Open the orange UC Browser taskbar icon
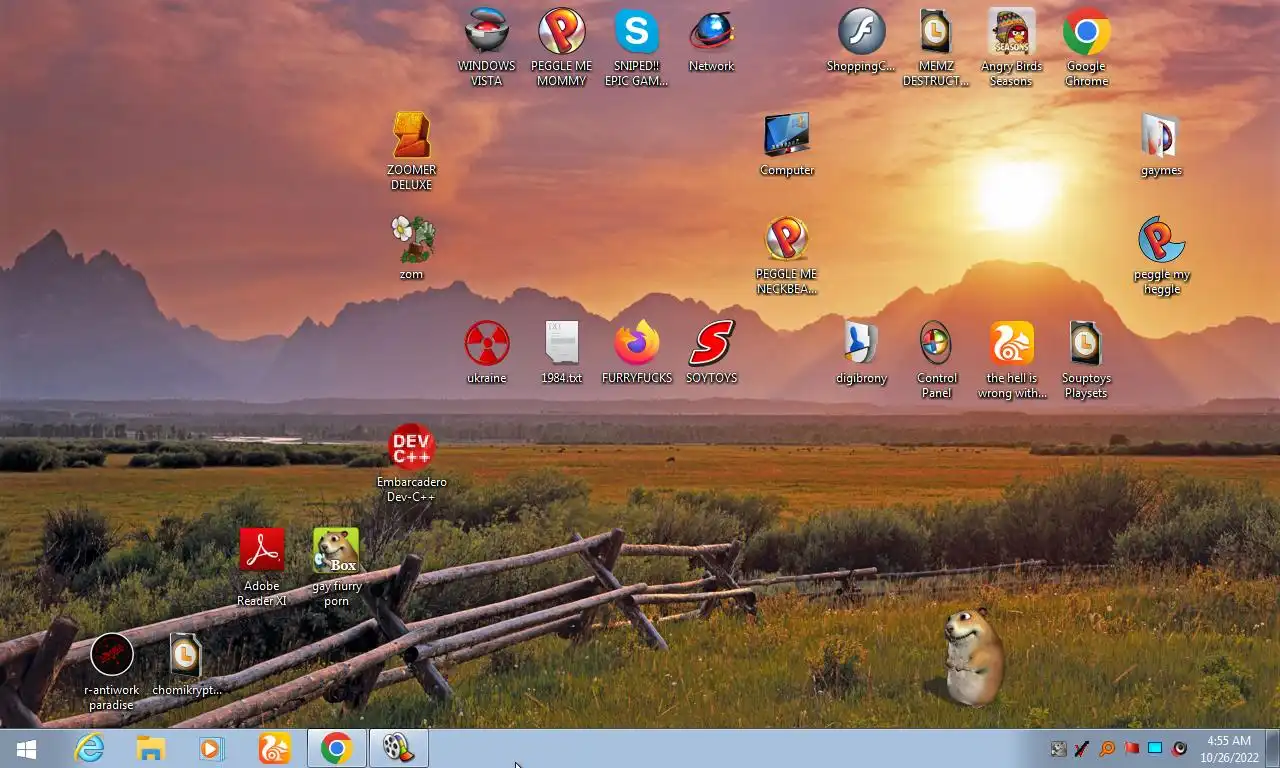Screen dimensions: 1280x768 274,748
